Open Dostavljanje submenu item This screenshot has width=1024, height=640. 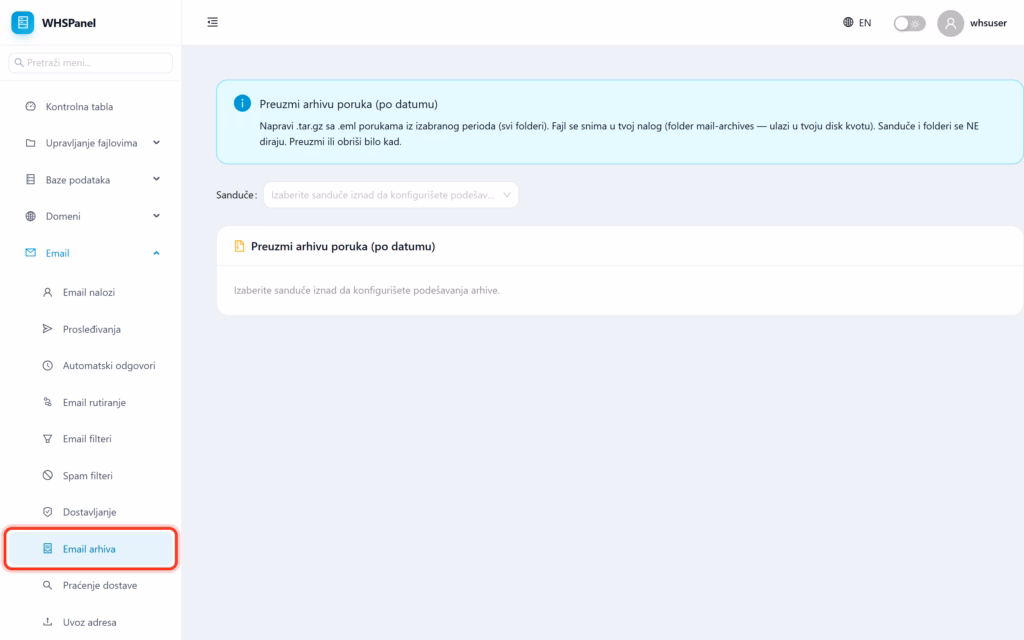pyautogui.click(x=91, y=512)
